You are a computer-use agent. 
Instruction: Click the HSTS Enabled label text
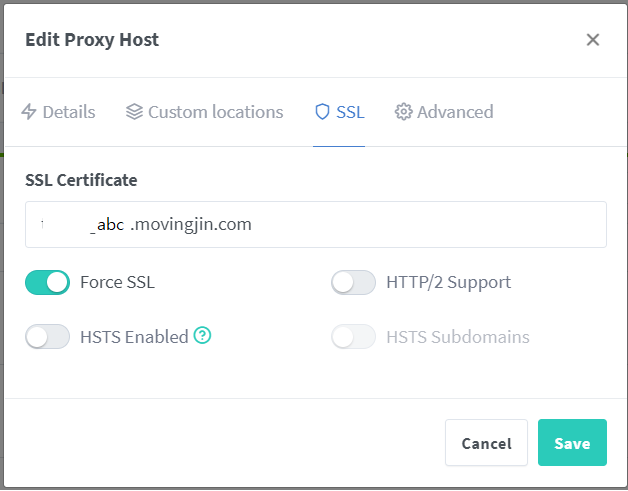point(134,337)
